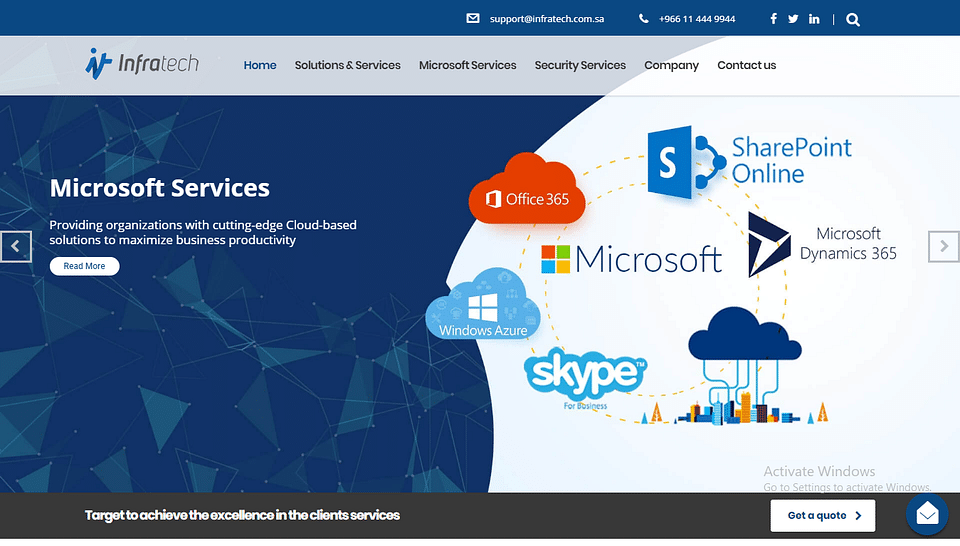
Task: Open site search magnifier icon
Action: point(853,20)
